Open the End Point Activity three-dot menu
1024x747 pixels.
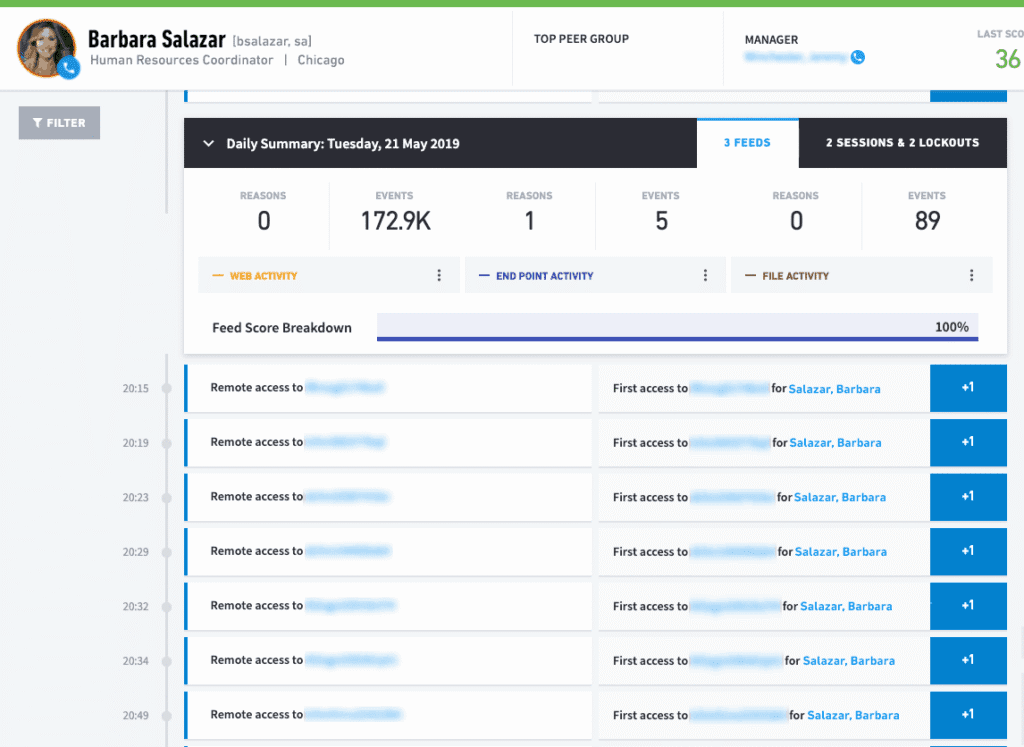(x=705, y=276)
